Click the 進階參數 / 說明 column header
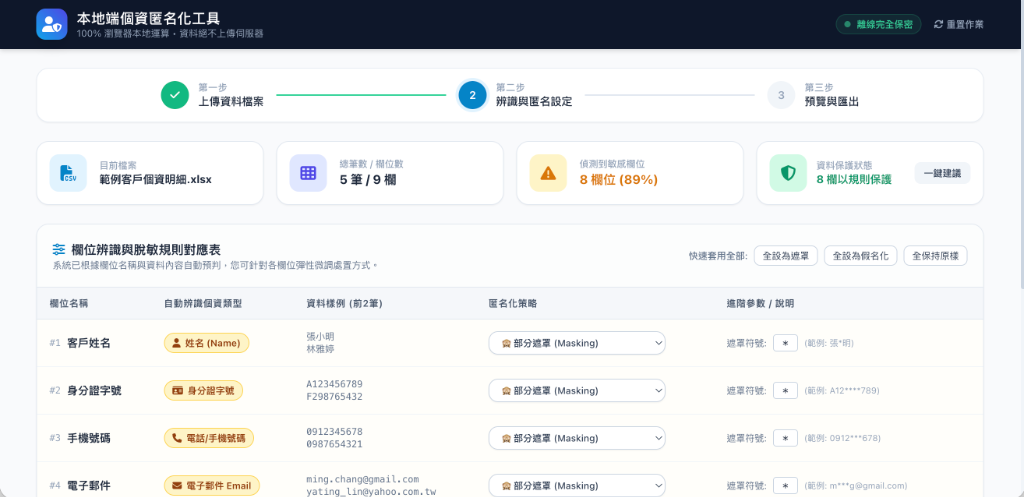 pos(760,304)
